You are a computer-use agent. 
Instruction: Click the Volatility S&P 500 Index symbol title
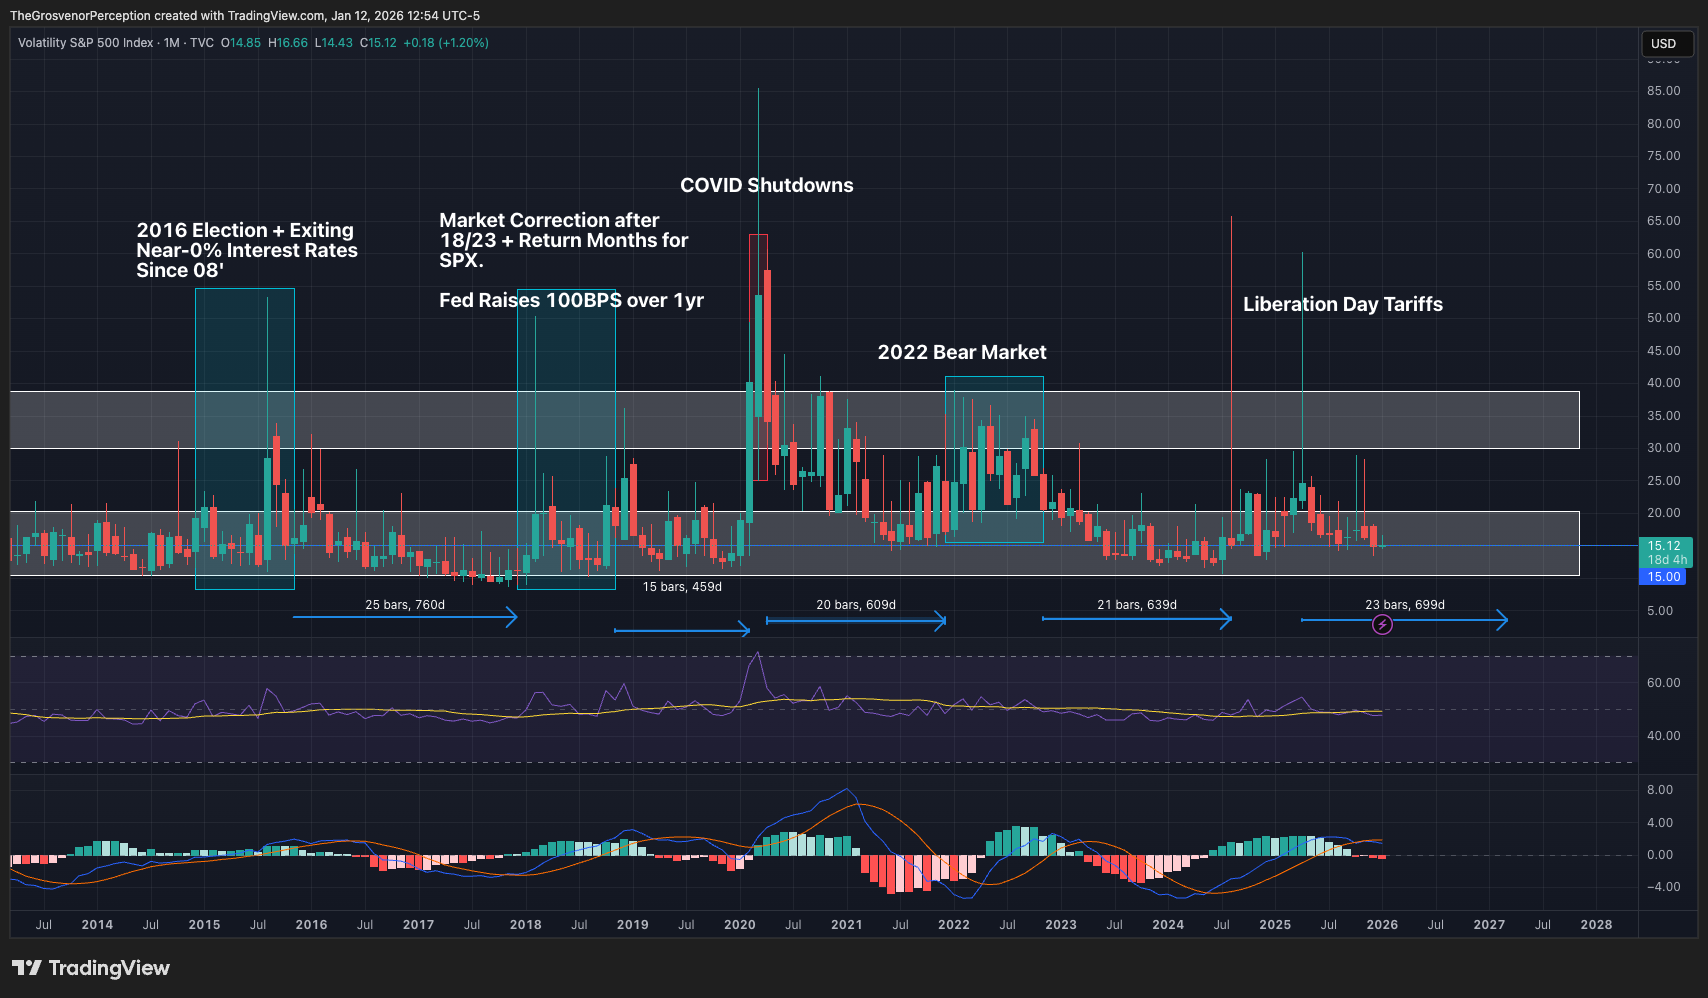tap(86, 43)
